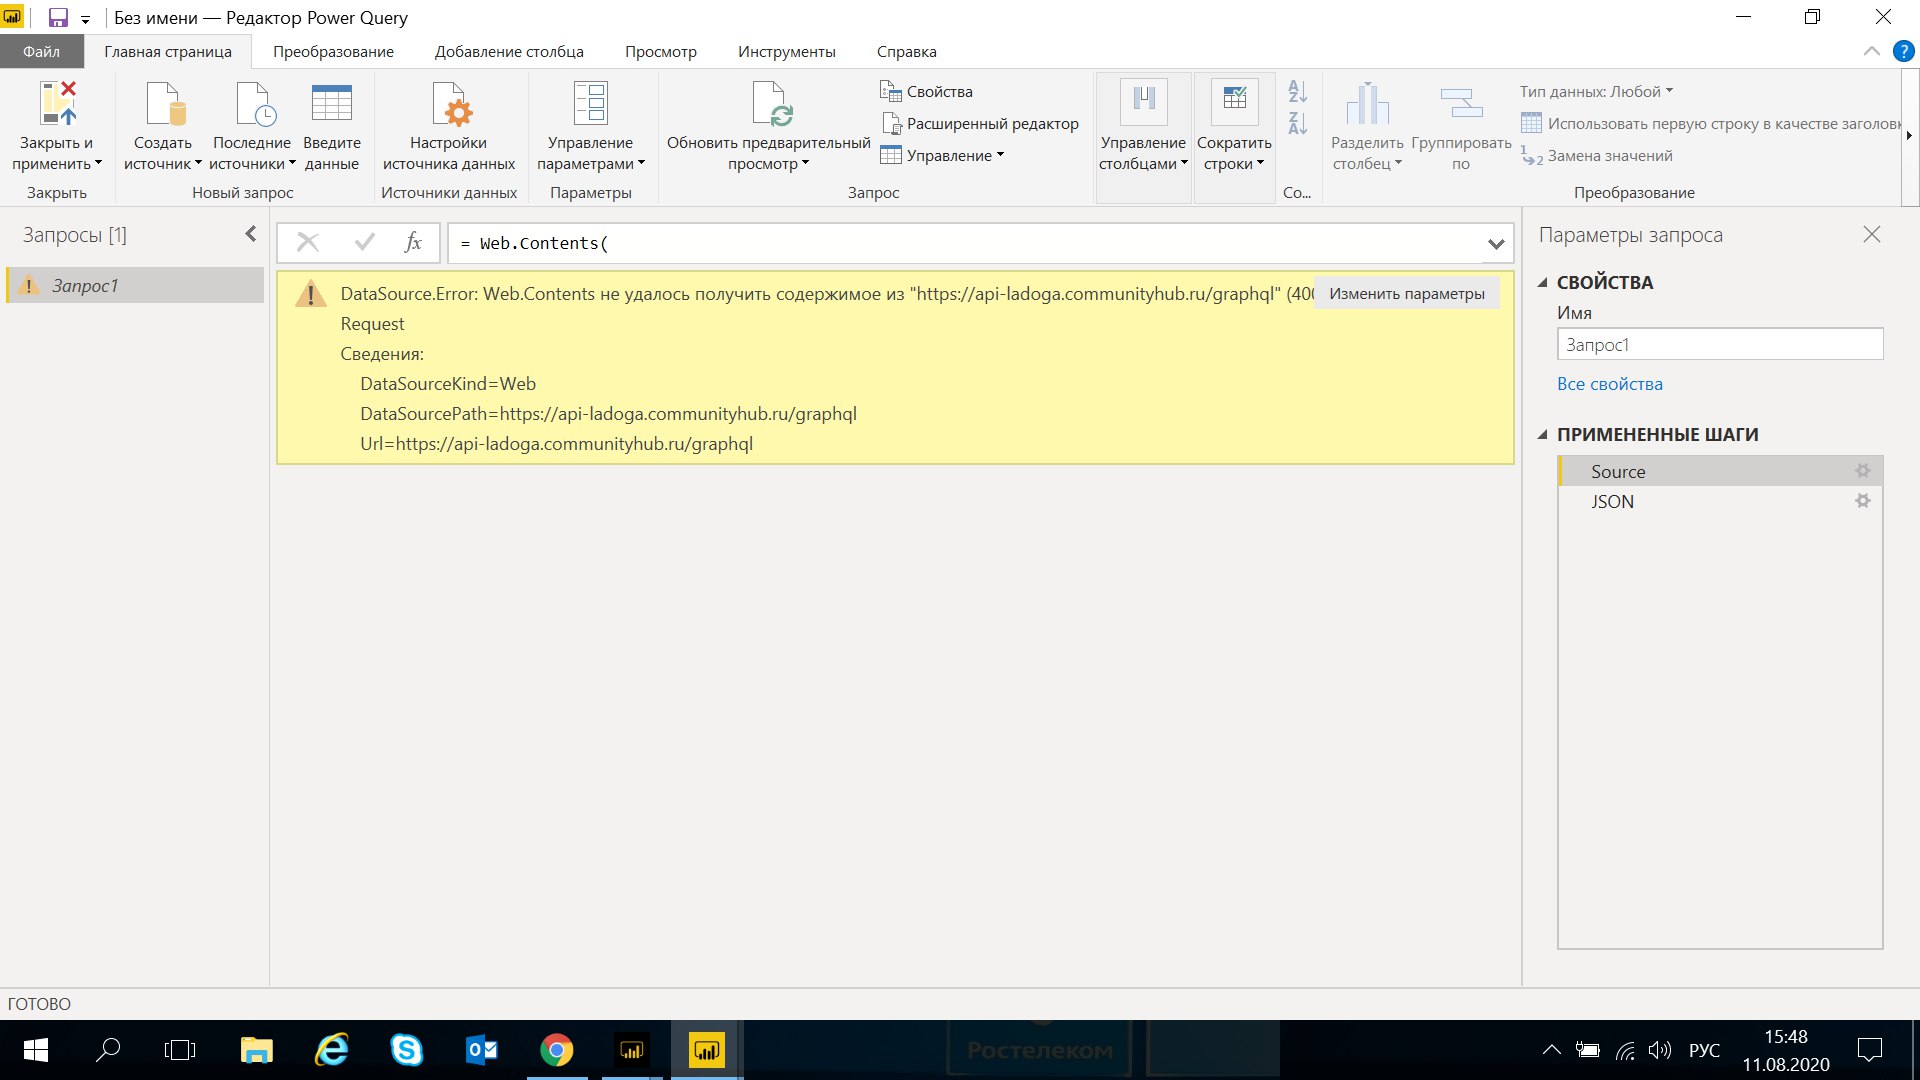This screenshot has height=1080, width=1920.
Task: Click the fx formula icon
Action: [x=413, y=243]
